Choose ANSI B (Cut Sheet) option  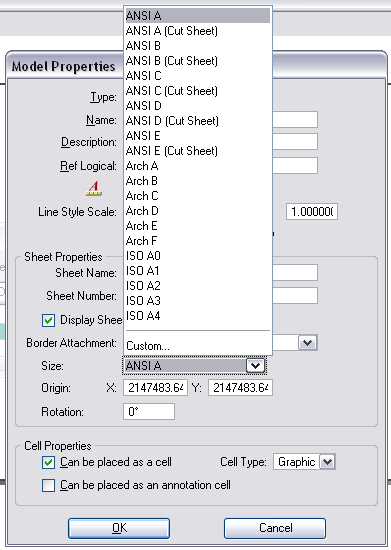[x=198, y=61]
